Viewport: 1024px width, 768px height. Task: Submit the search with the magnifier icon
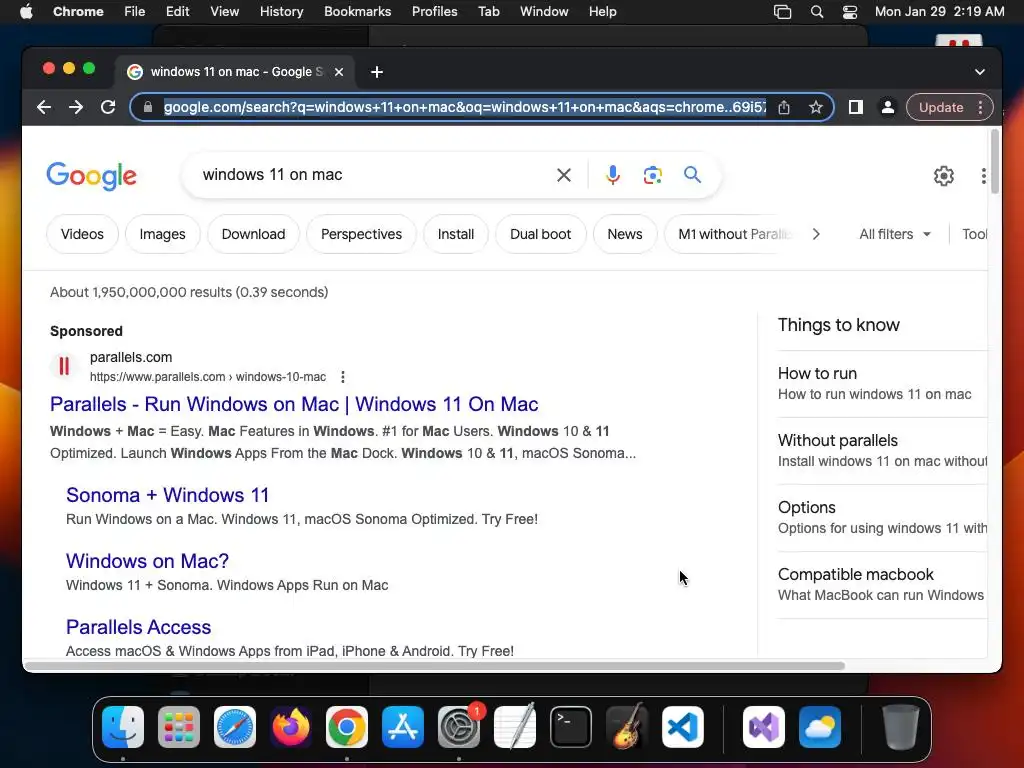pos(692,175)
